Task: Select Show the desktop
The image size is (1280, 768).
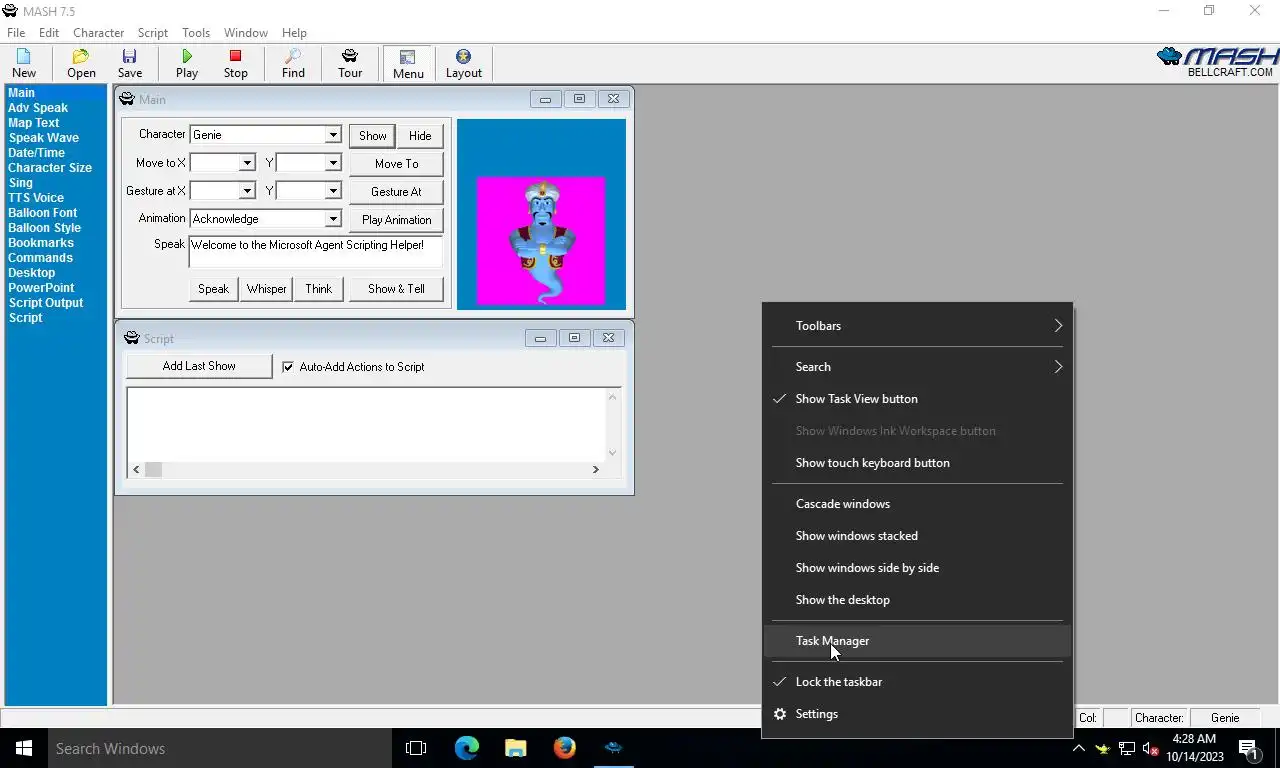Action: pos(917,600)
